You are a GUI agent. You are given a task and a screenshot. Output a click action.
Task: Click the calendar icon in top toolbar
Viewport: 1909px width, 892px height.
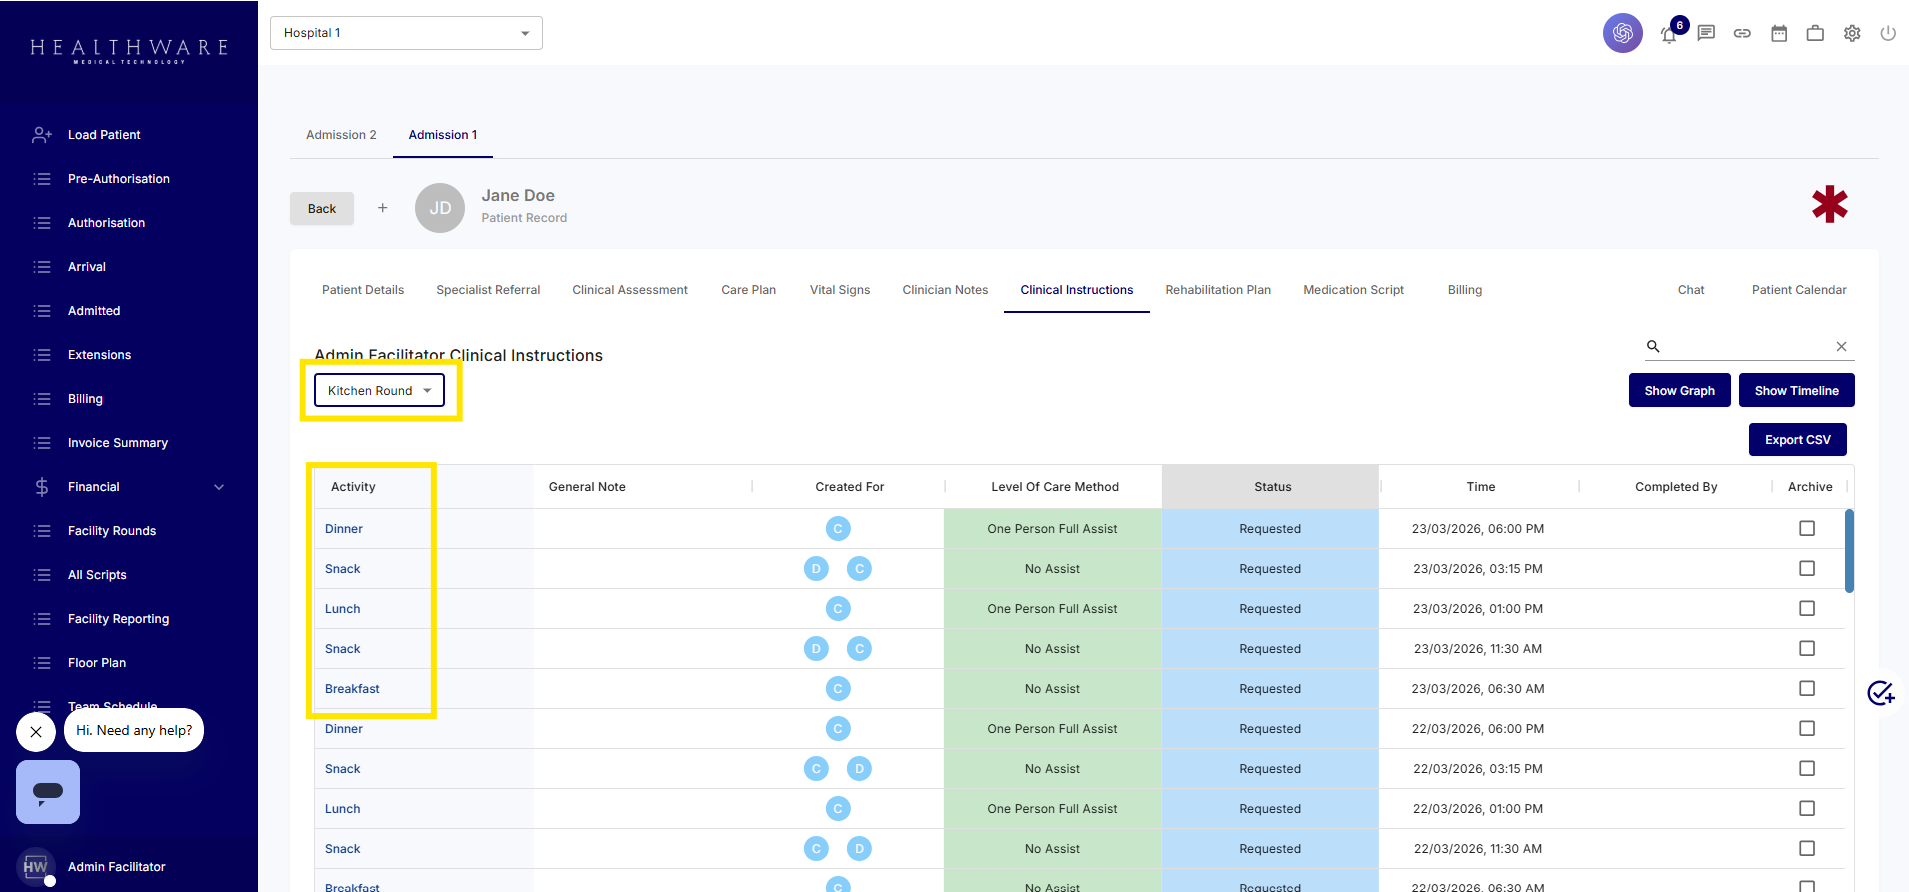1779,33
